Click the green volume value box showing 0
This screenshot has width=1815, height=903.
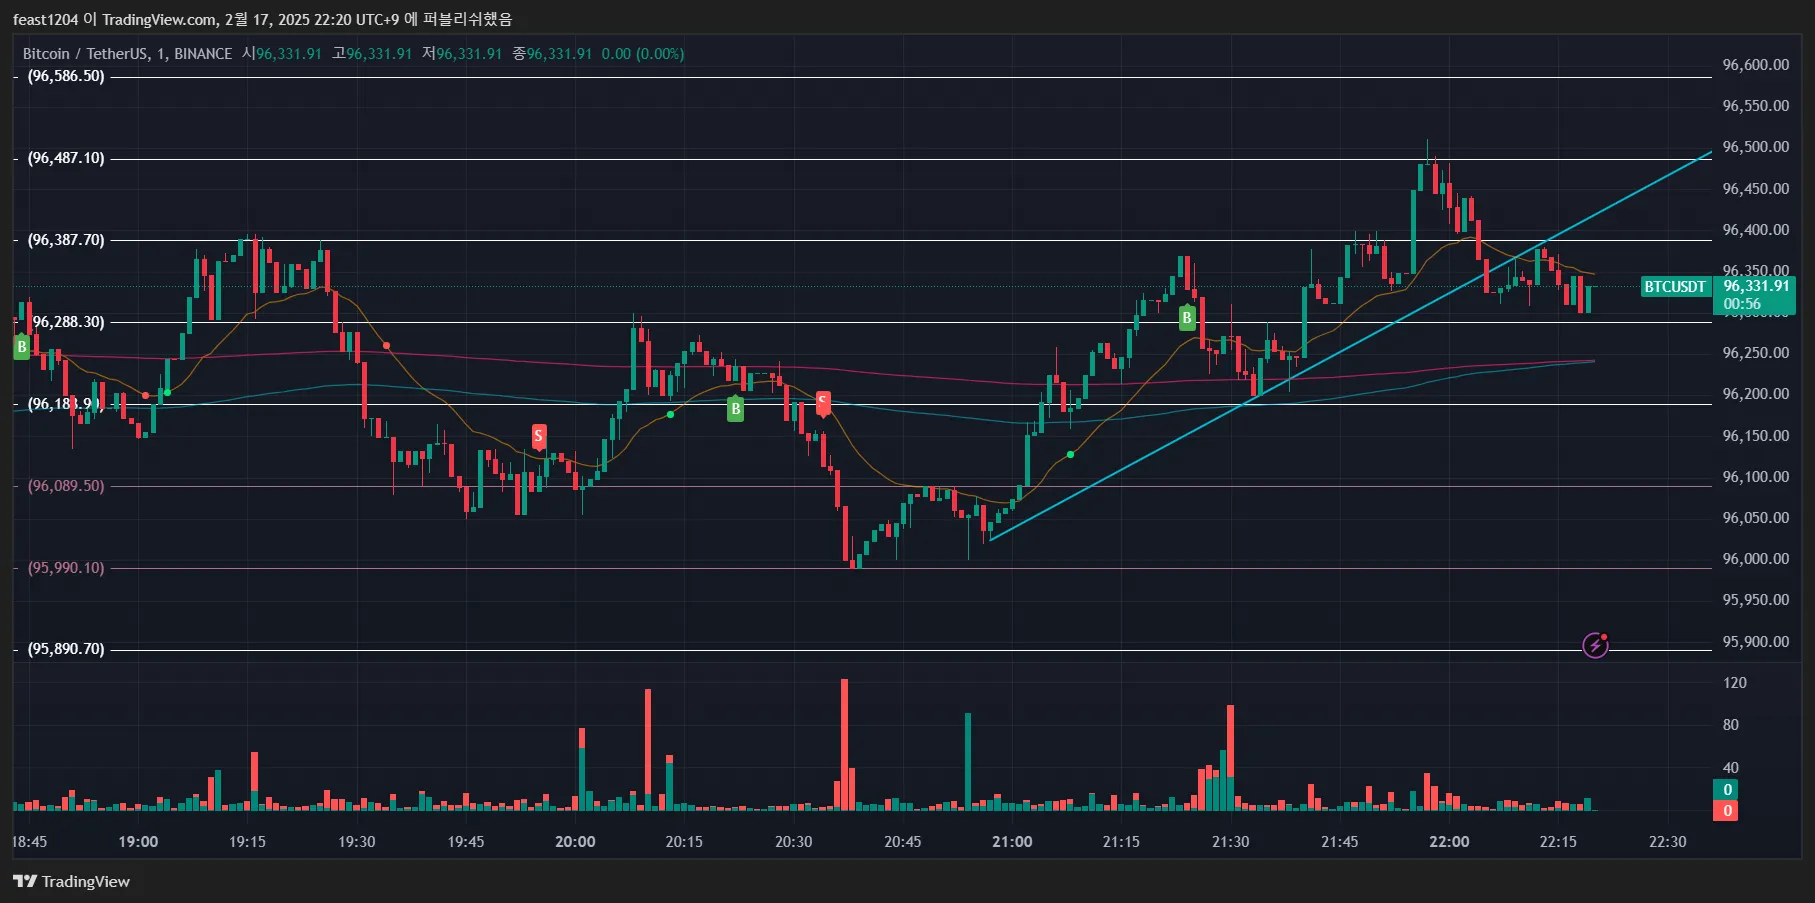point(1727,790)
